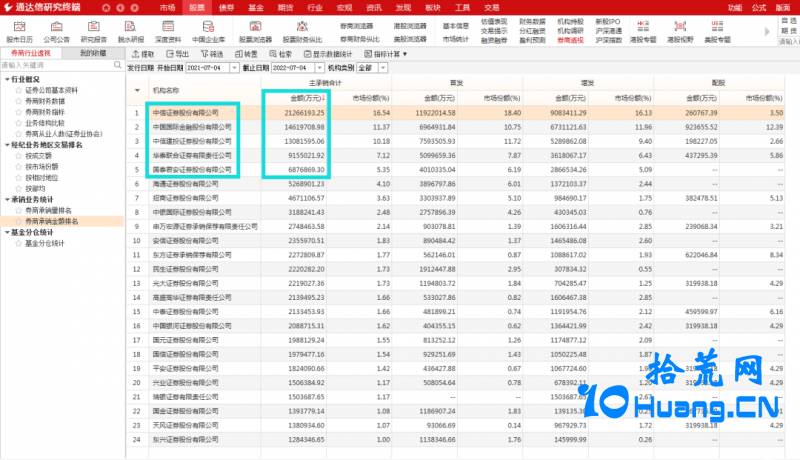Open the 港股视野 icon
Screen dimensions: 800x460
(x=680, y=32)
